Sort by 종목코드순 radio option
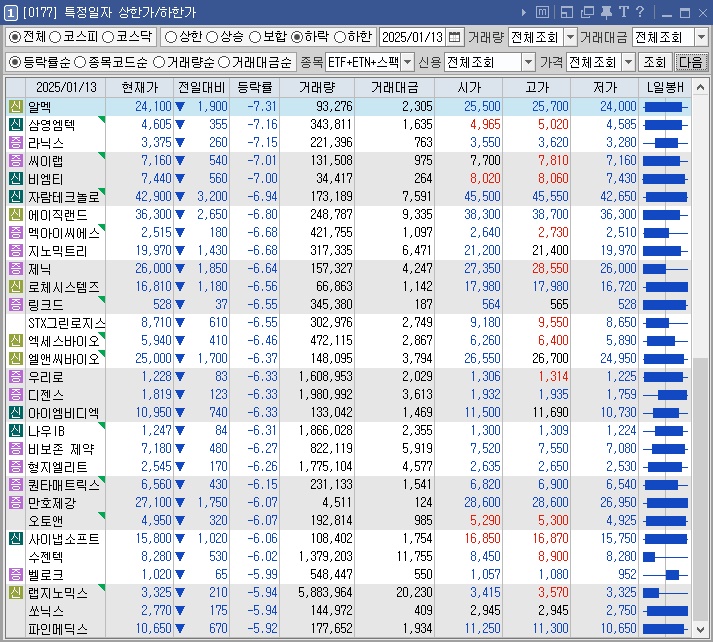713x642 pixels. click(x=80, y=62)
